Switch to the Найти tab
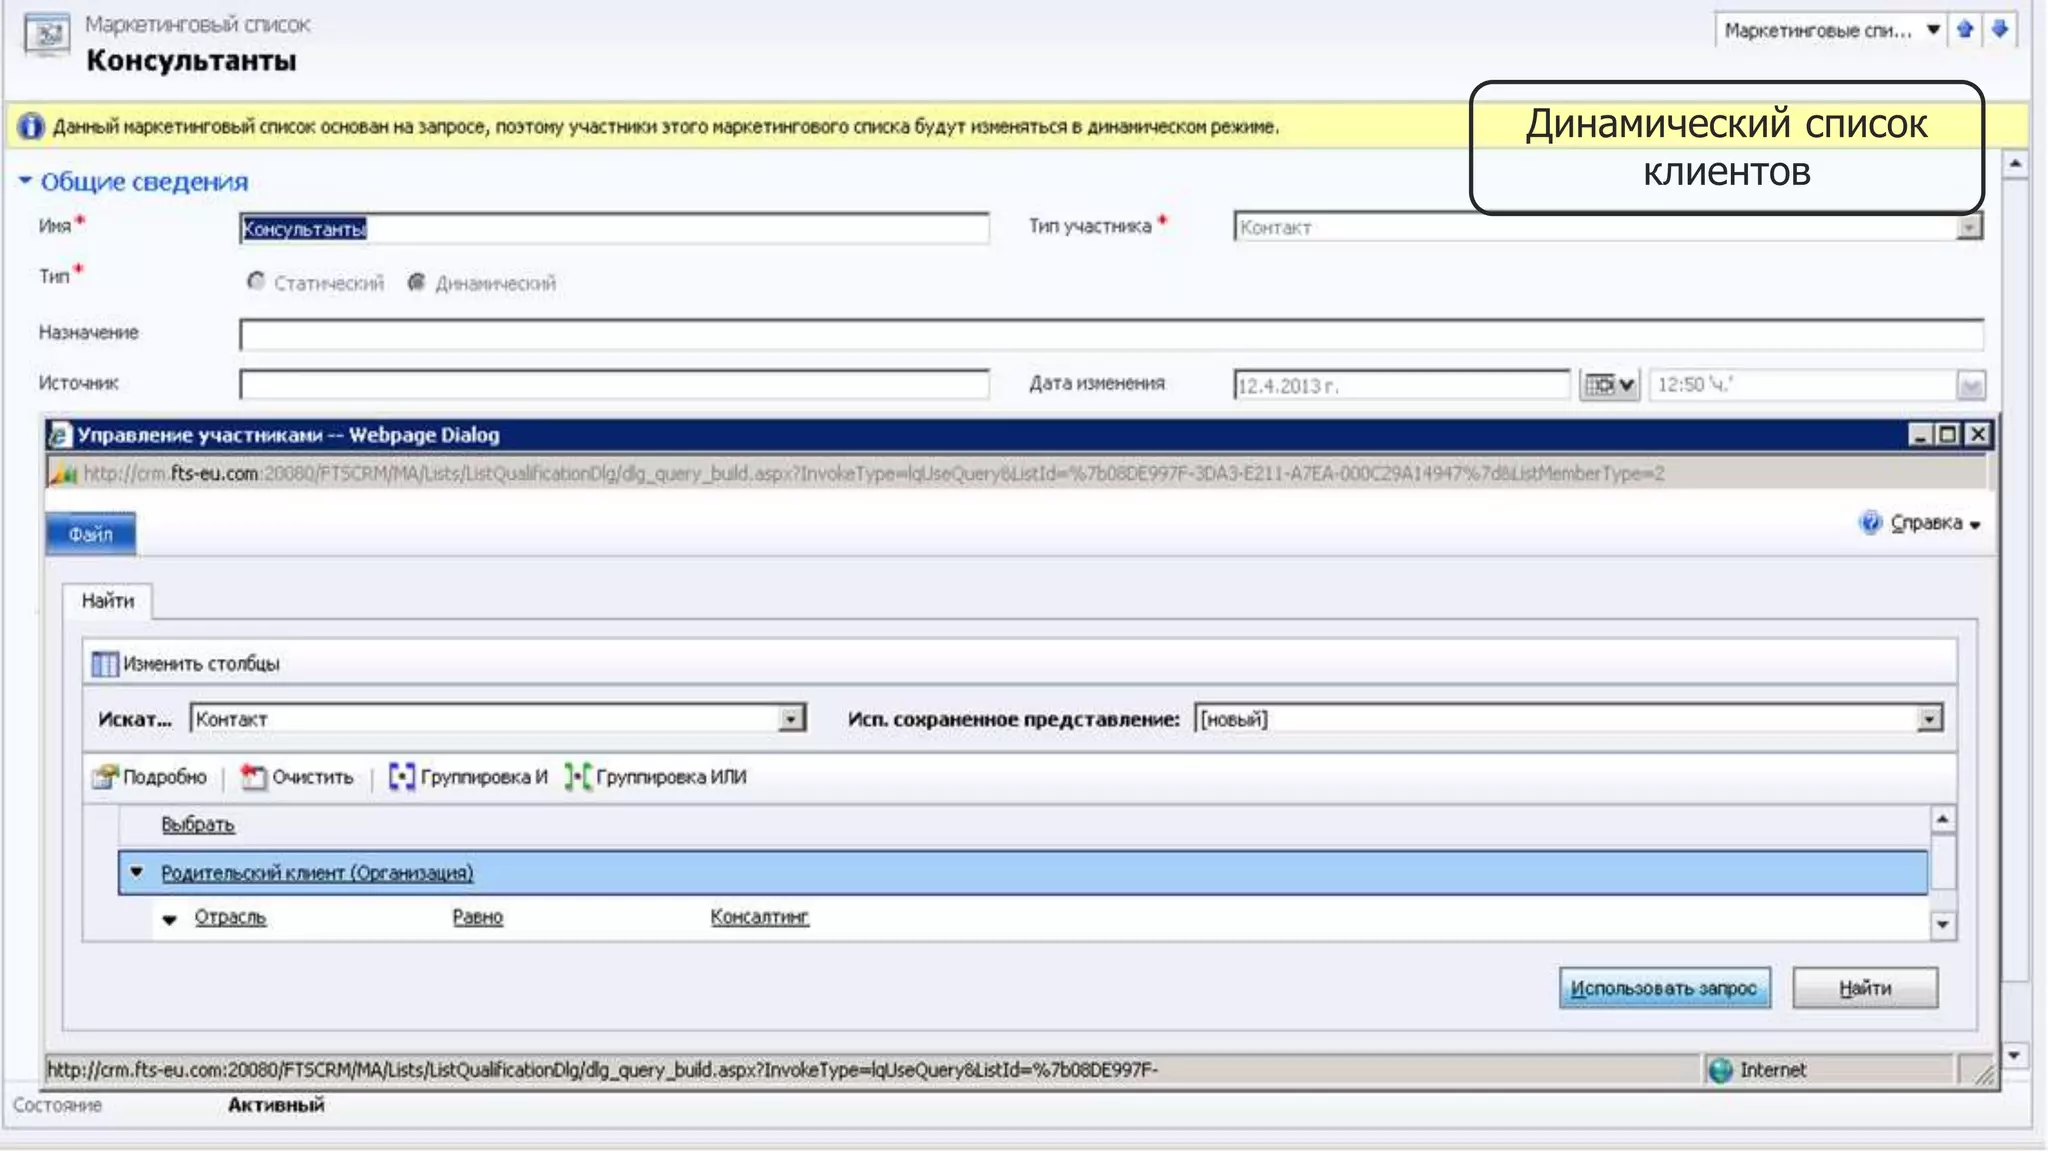Screen dimensions: 2048x1152 tap(108, 601)
